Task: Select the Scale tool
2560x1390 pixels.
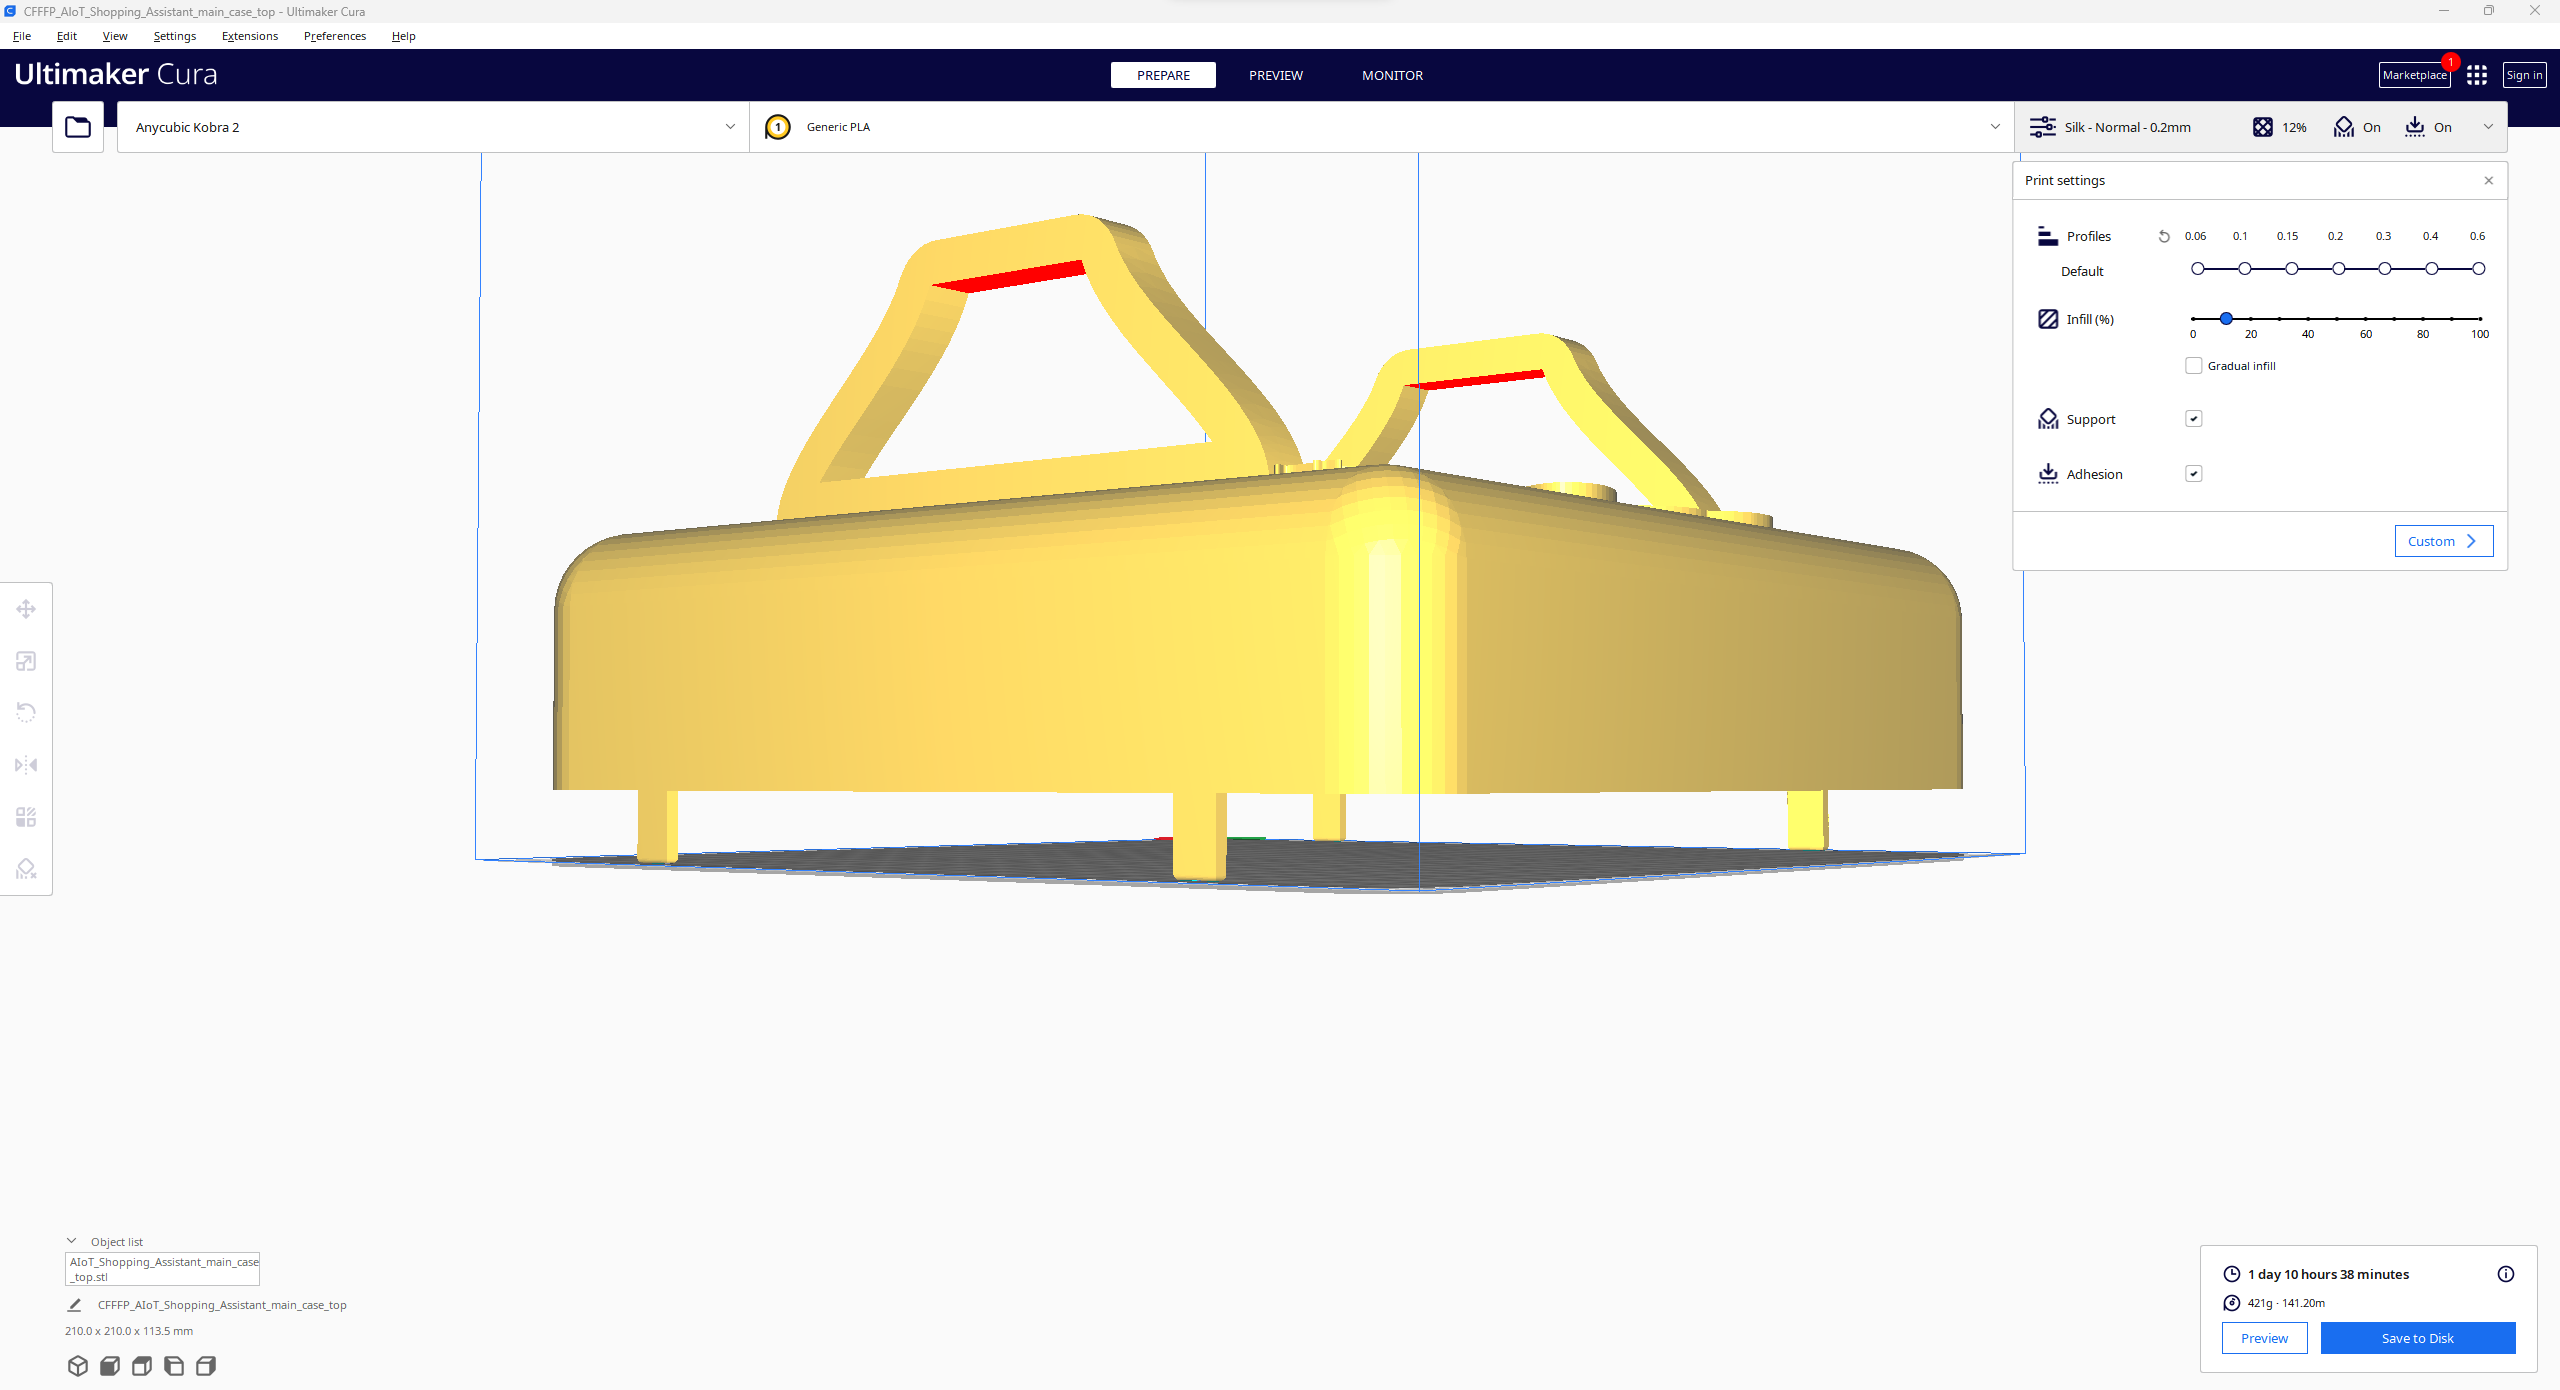Action: coord(25,661)
